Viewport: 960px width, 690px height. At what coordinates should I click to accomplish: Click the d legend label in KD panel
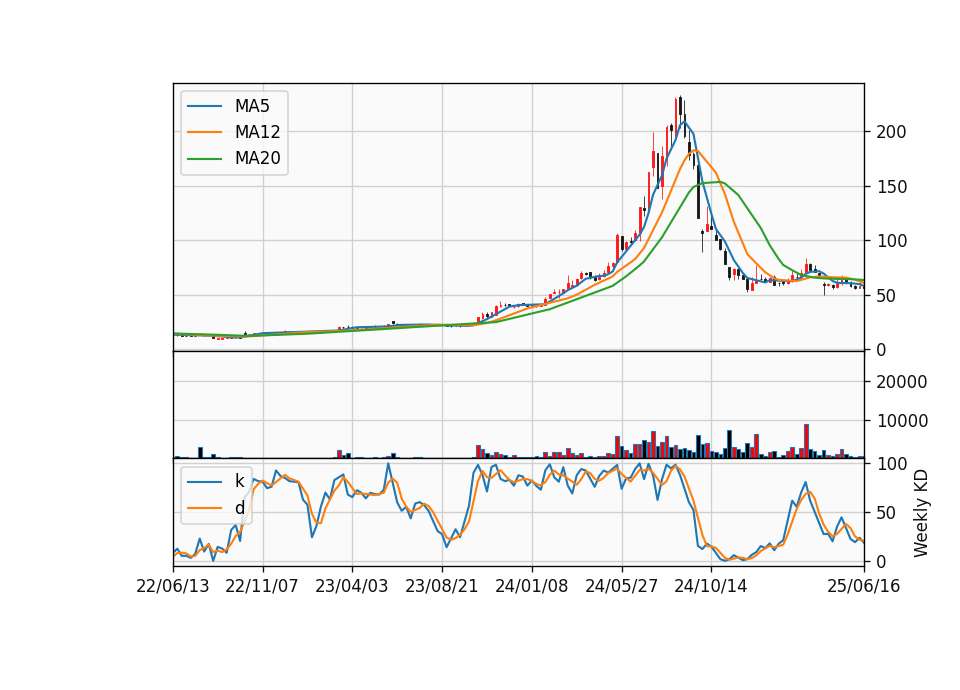[239, 508]
